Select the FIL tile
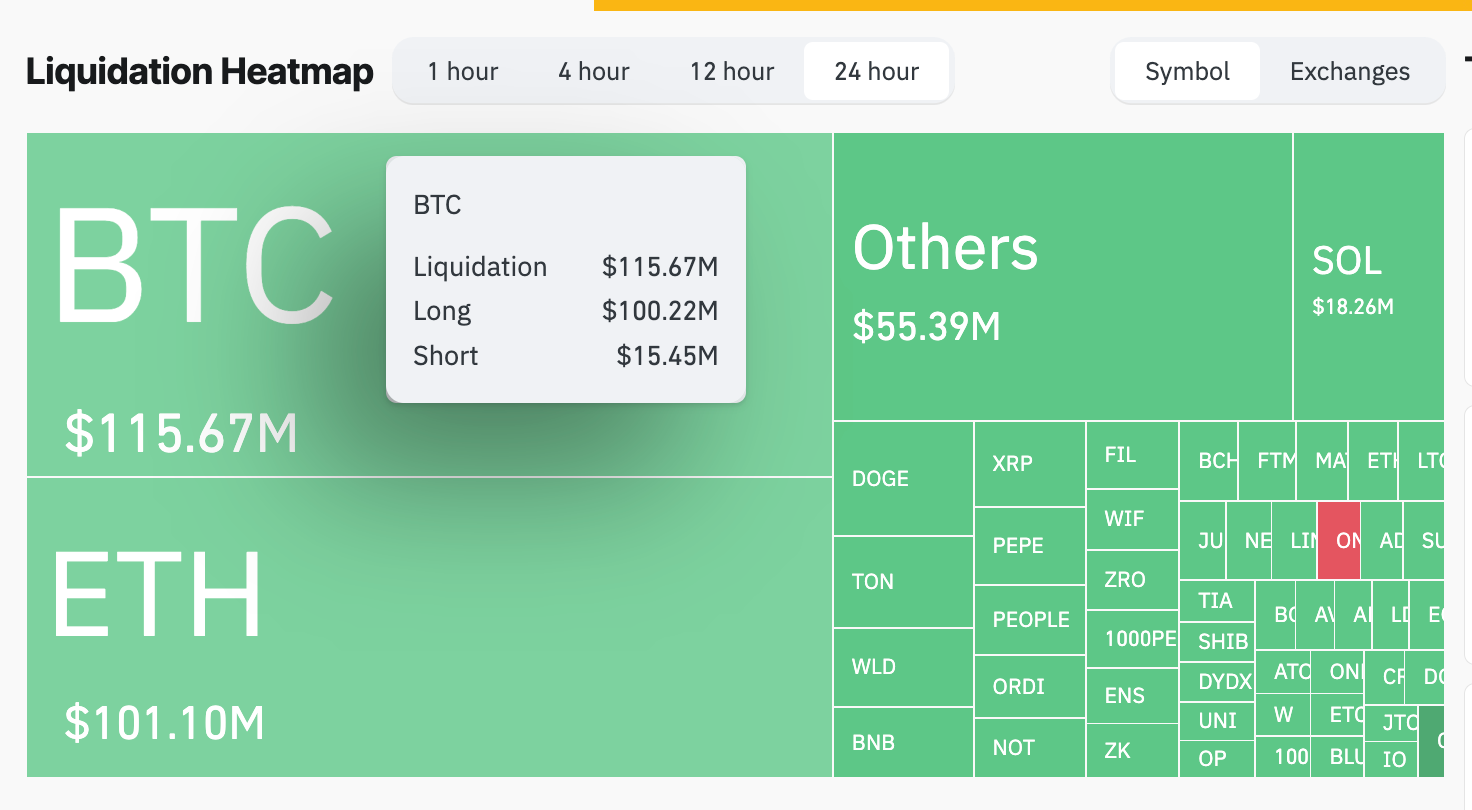 pyautogui.click(x=1131, y=455)
